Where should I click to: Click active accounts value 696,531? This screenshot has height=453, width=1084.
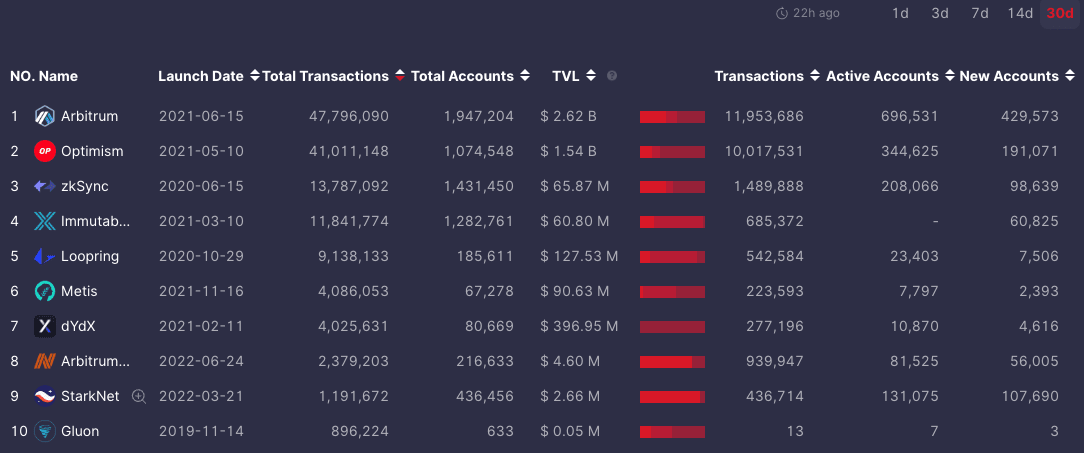click(x=909, y=116)
